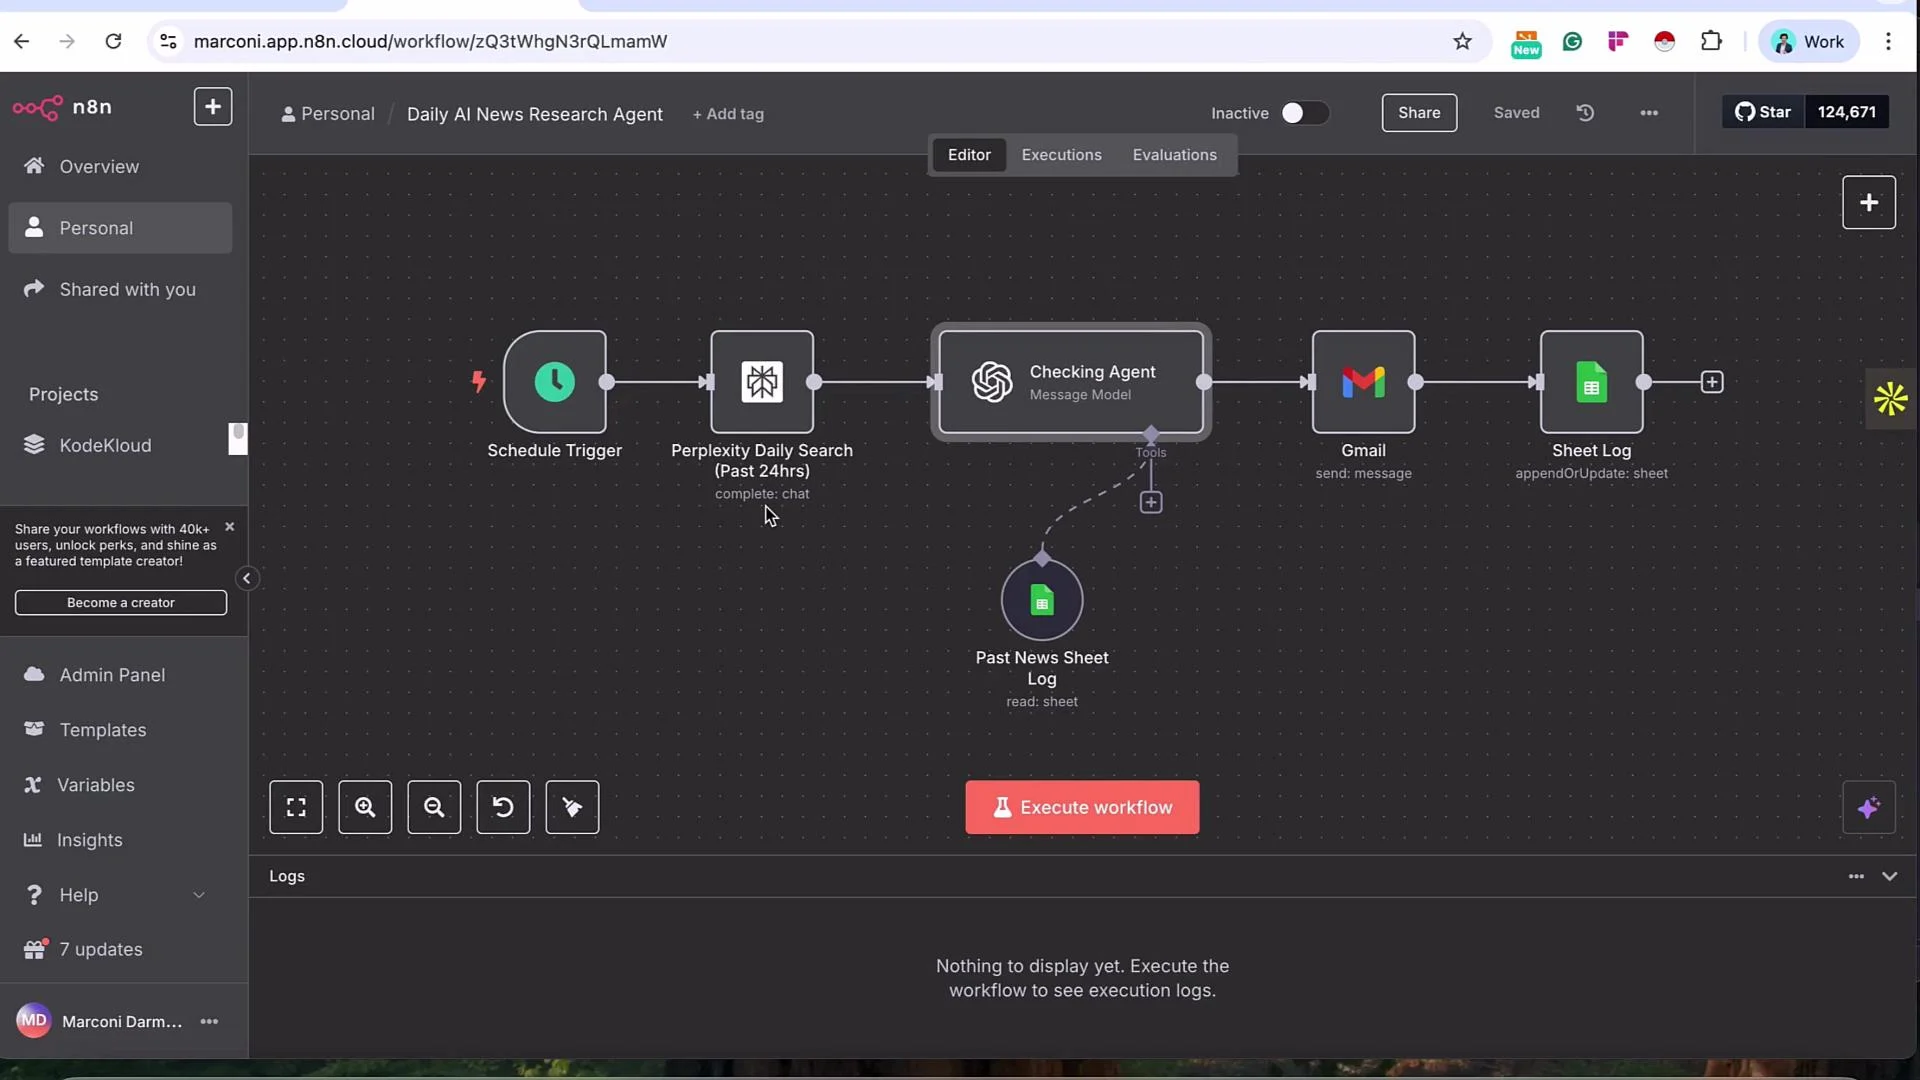Click the zoom to fit icon
The width and height of the screenshot is (1920, 1080).
(296, 807)
